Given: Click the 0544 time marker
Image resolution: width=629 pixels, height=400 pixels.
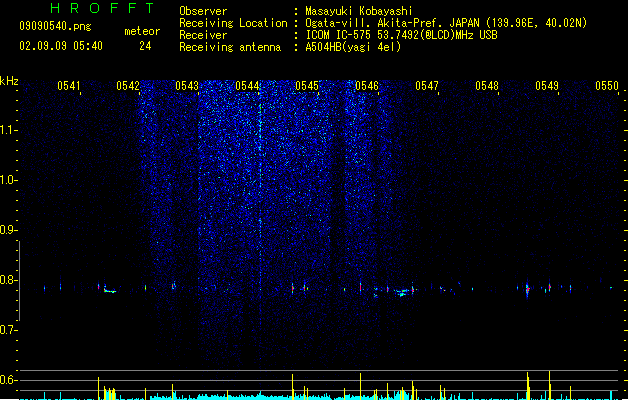Looking at the screenshot, I should coord(247,85).
